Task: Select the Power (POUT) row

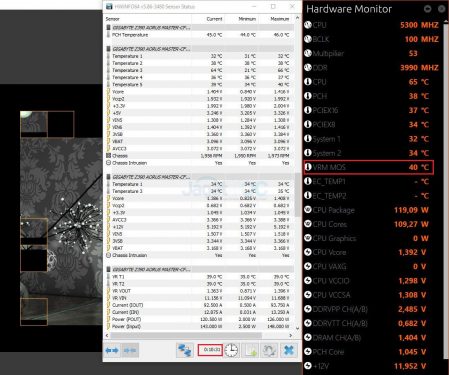Action: pyautogui.click(x=199, y=319)
